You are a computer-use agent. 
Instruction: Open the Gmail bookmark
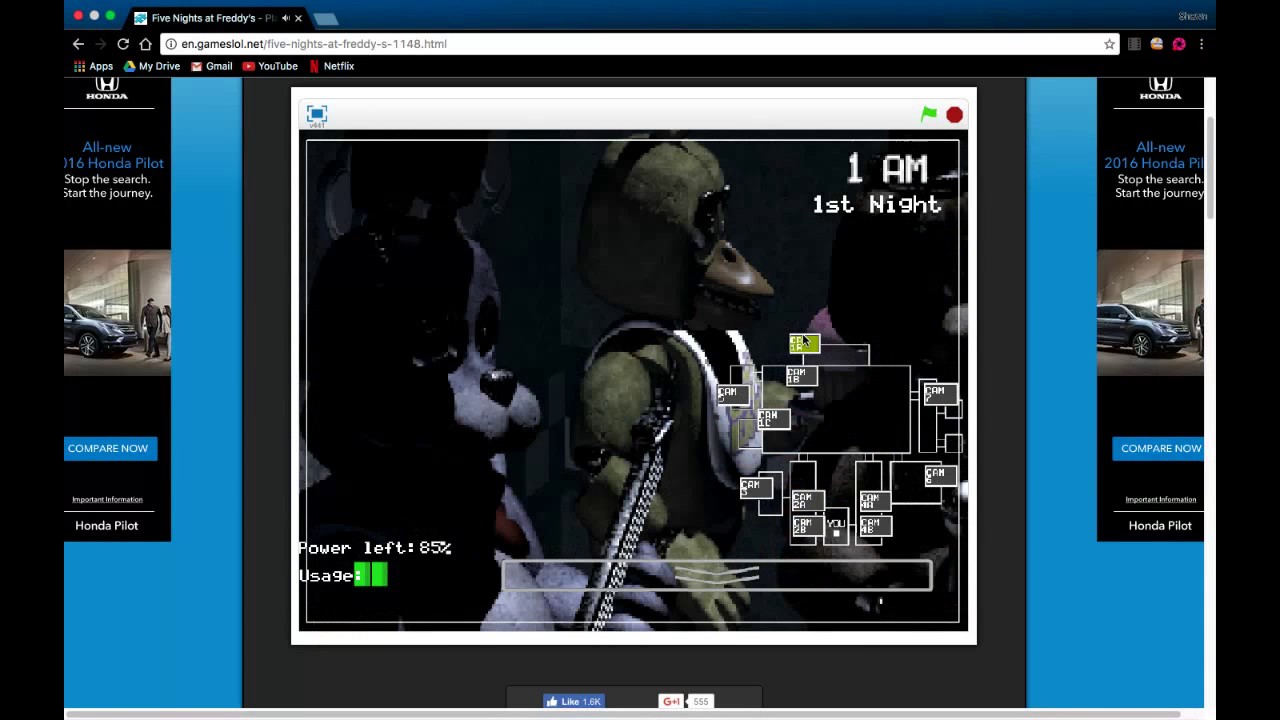point(212,66)
